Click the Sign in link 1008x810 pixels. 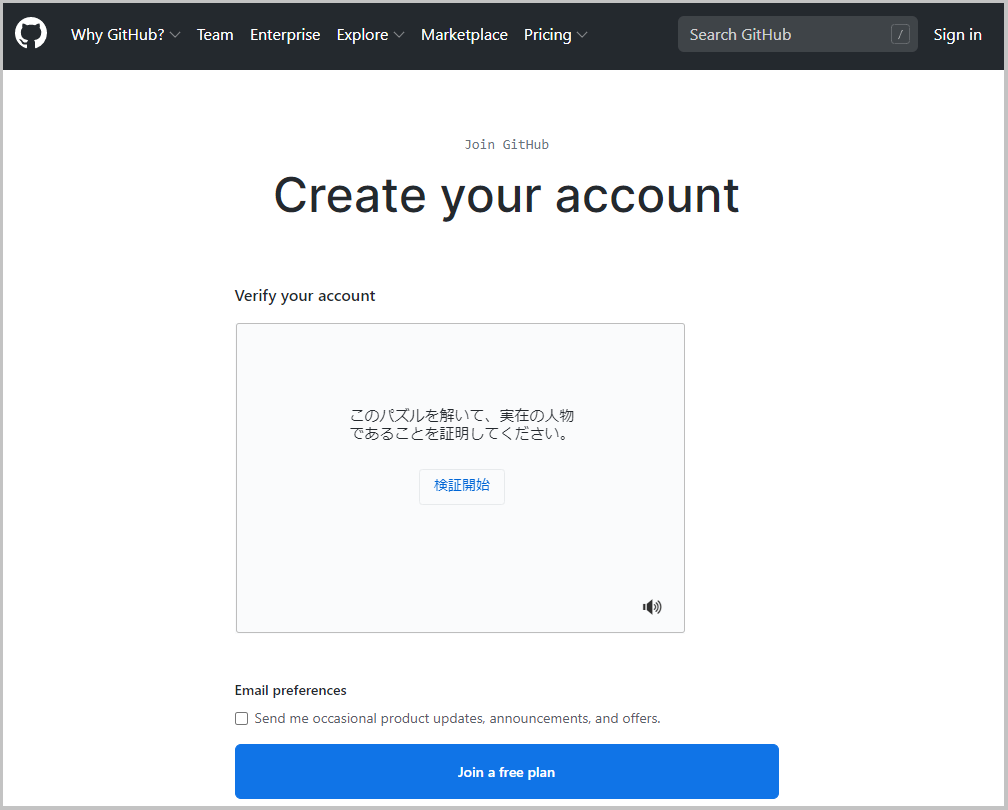point(957,34)
